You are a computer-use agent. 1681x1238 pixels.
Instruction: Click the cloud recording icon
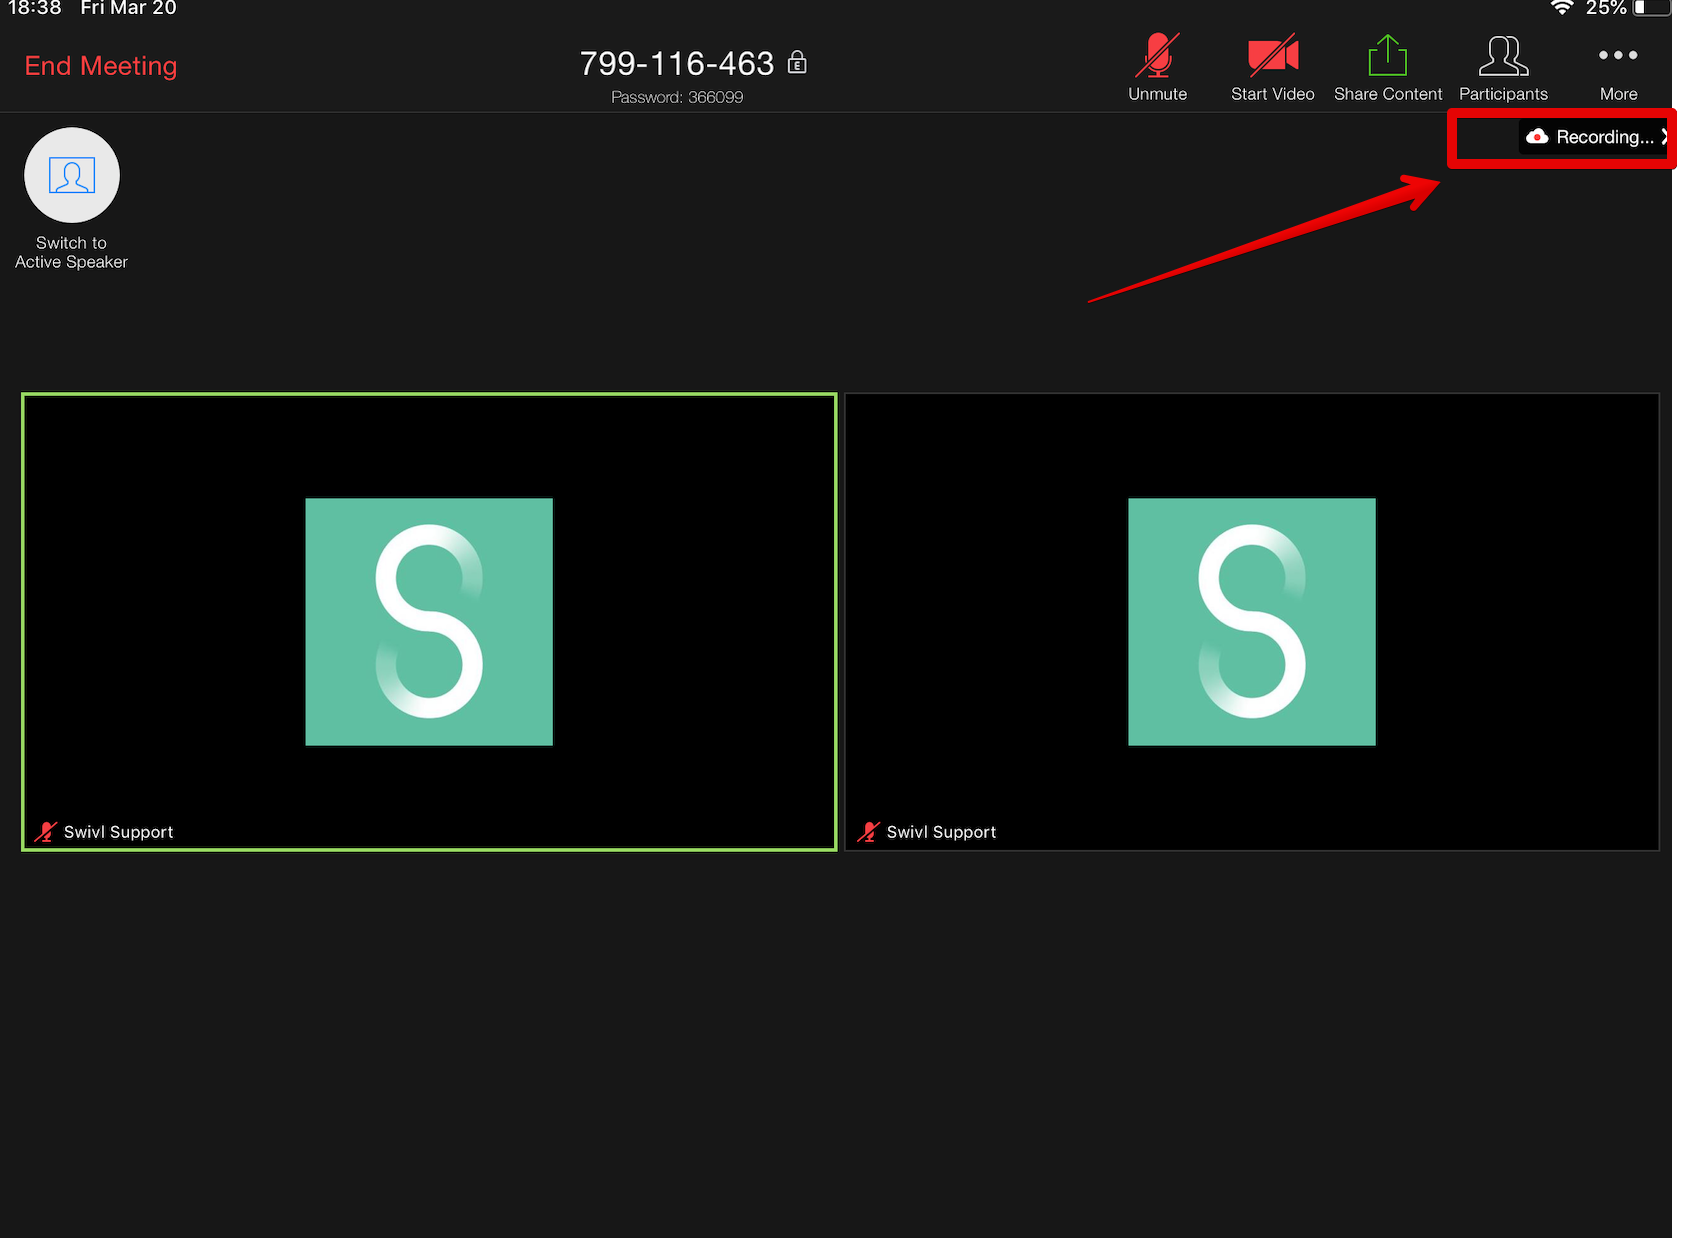click(x=1537, y=137)
